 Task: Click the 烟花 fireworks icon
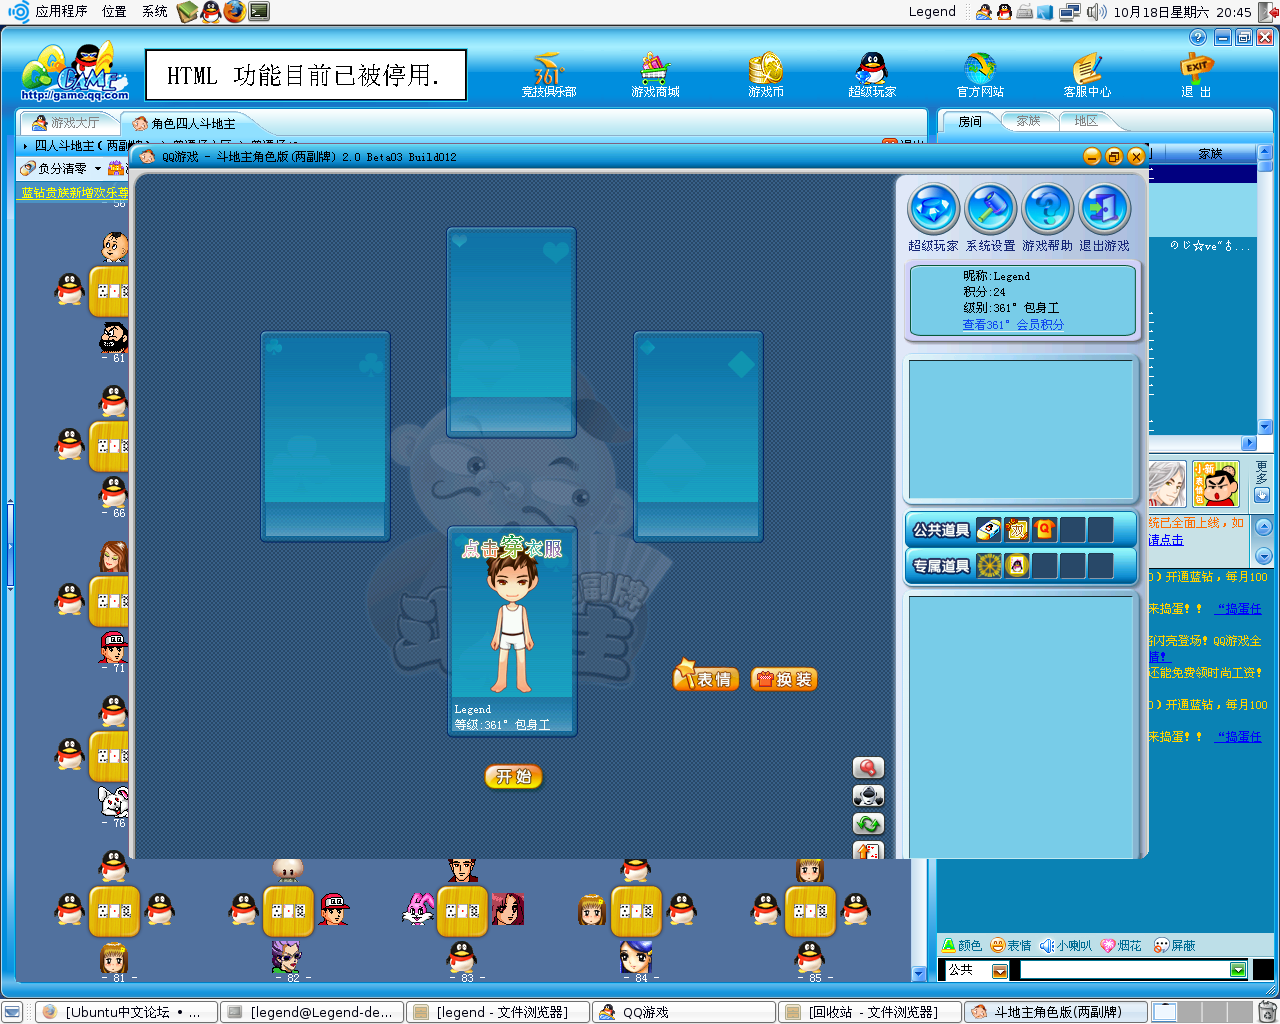point(1121,945)
